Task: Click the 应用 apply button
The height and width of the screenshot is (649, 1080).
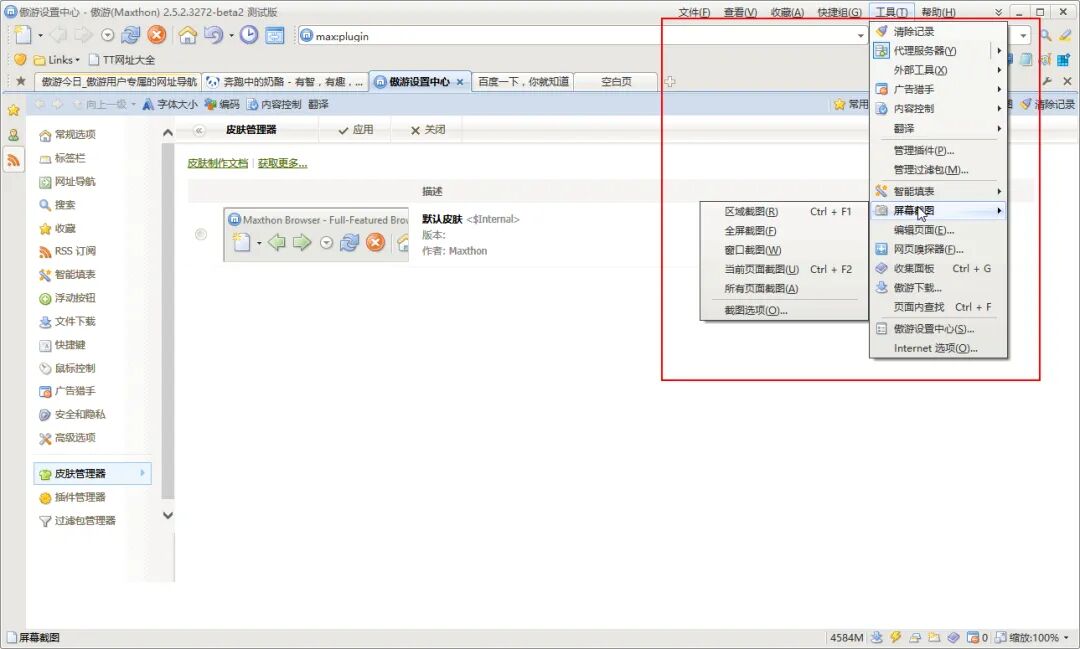Action: (x=355, y=130)
